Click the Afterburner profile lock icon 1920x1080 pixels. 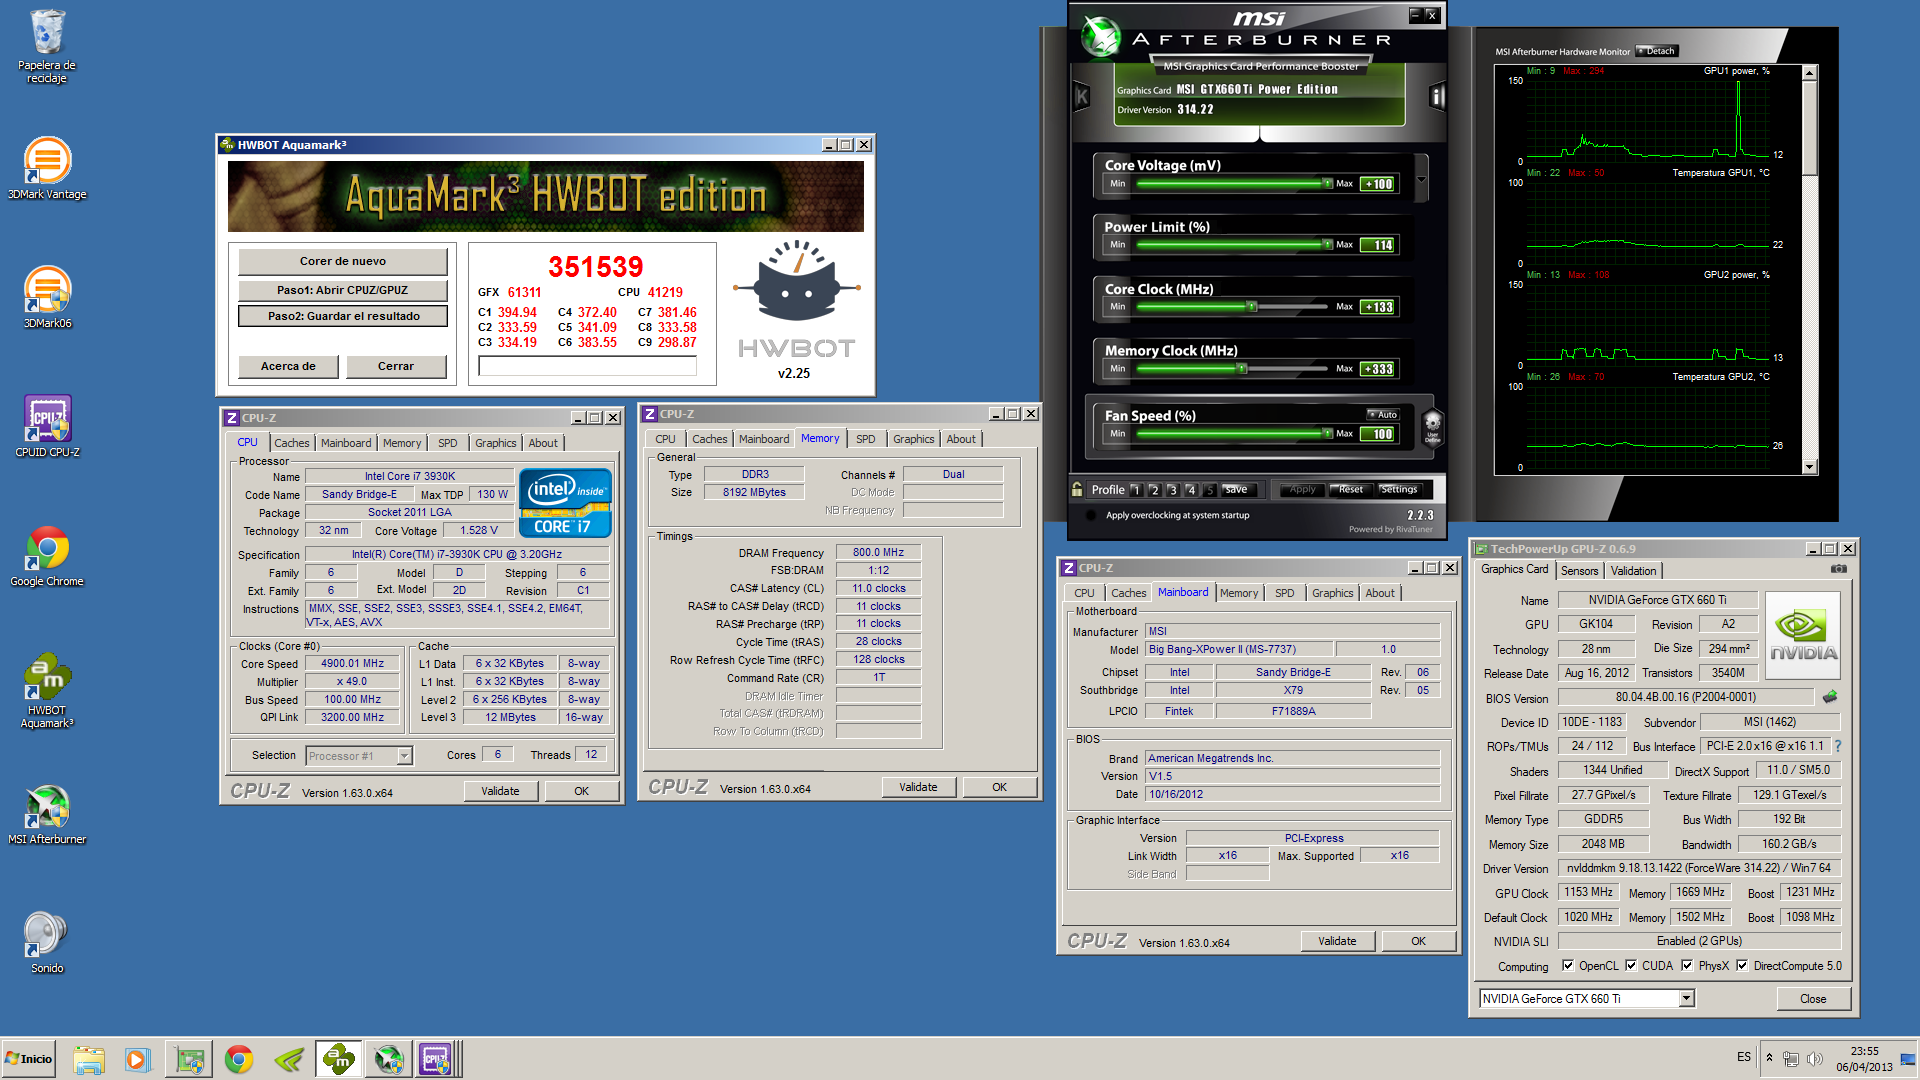point(1077,489)
